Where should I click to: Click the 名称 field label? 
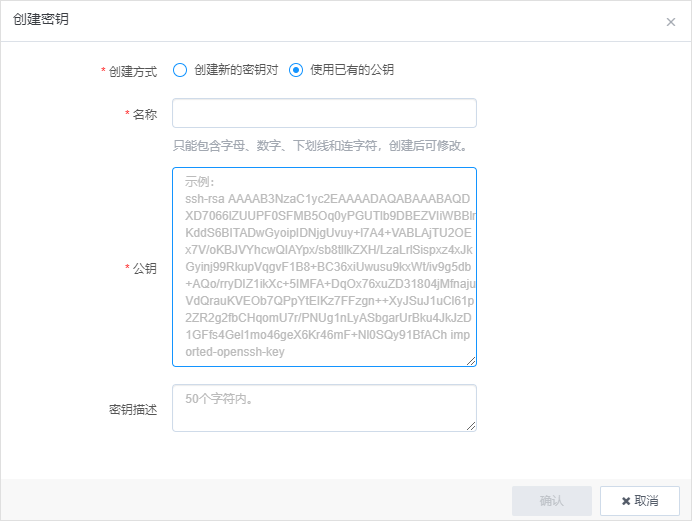tap(145, 114)
